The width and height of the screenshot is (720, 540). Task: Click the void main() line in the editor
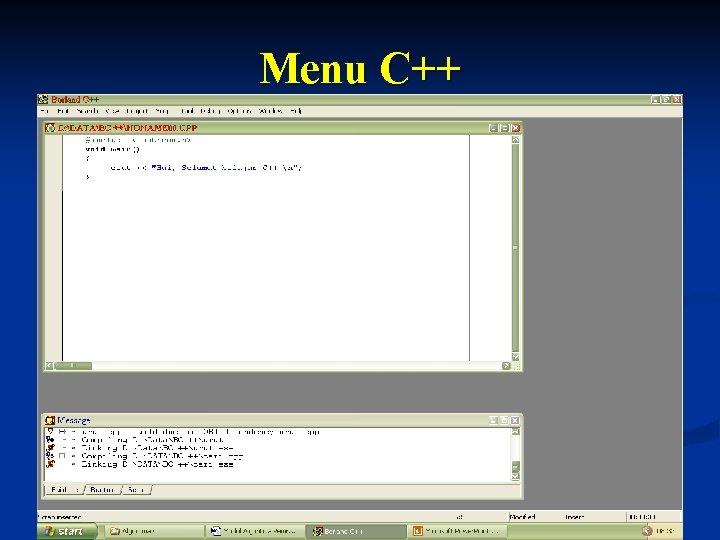(112, 149)
